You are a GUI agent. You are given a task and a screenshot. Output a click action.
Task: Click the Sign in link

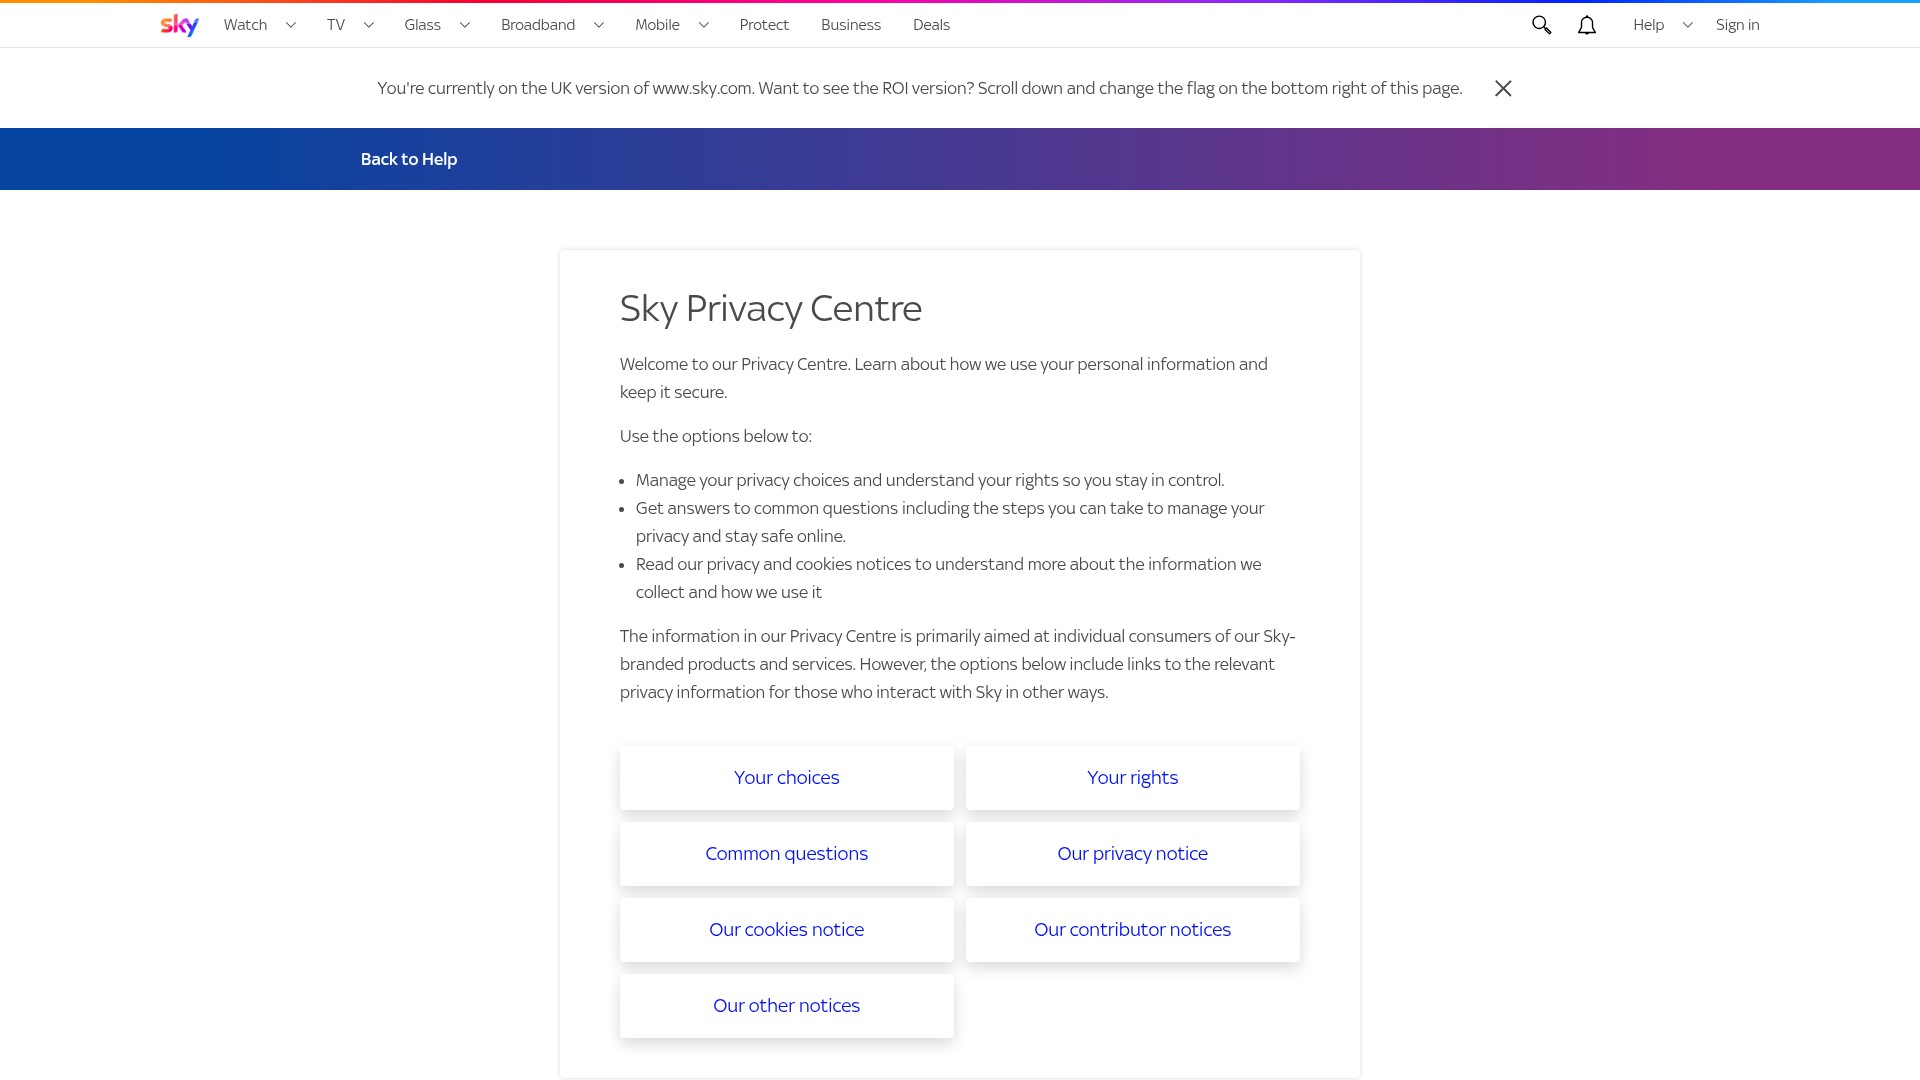[1737, 25]
